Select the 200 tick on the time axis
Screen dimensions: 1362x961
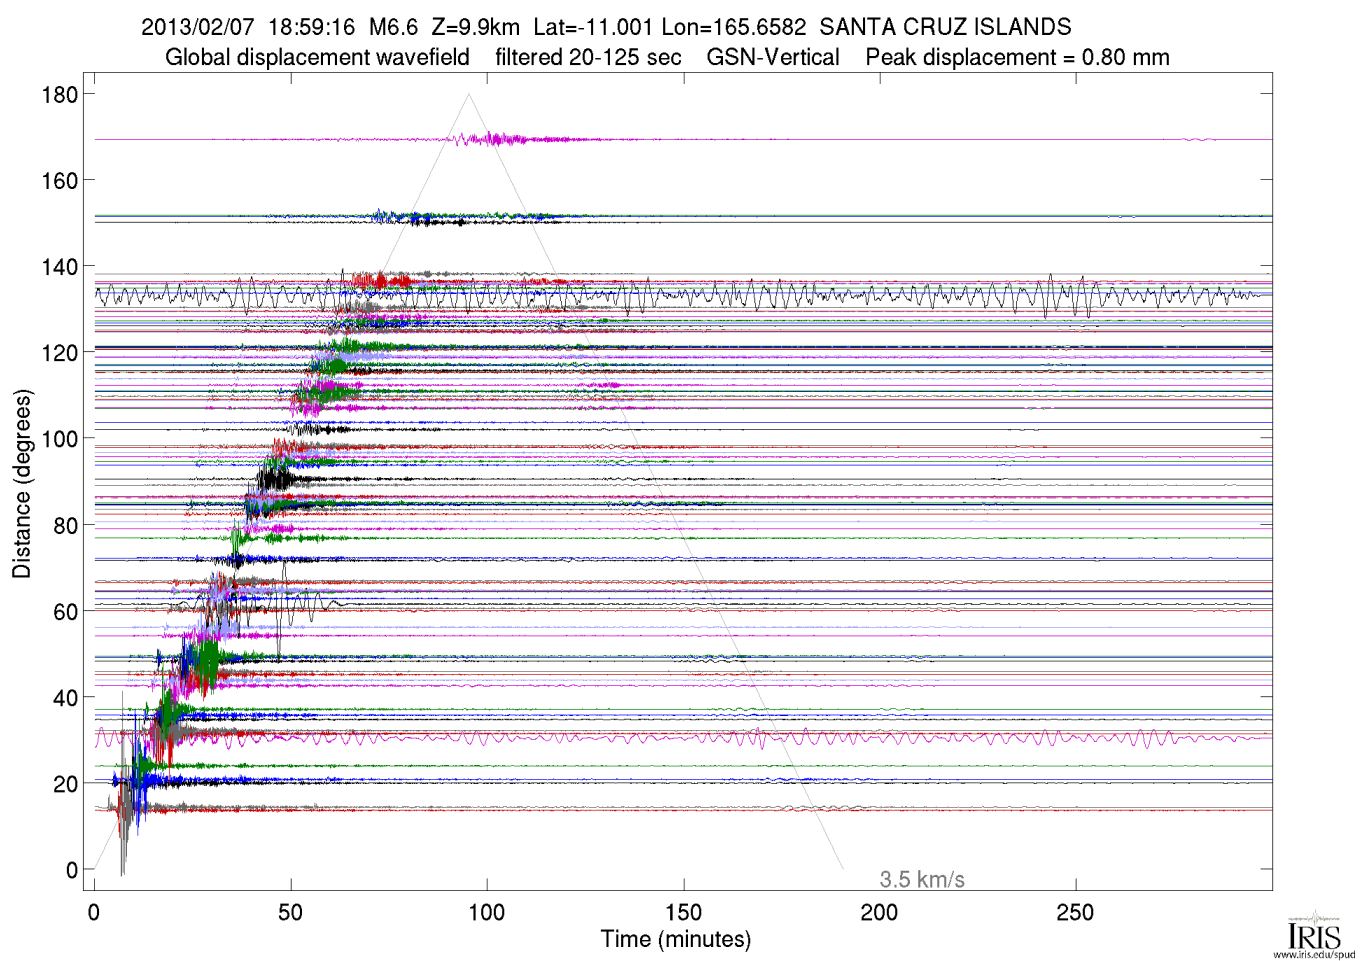pos(879,912)
